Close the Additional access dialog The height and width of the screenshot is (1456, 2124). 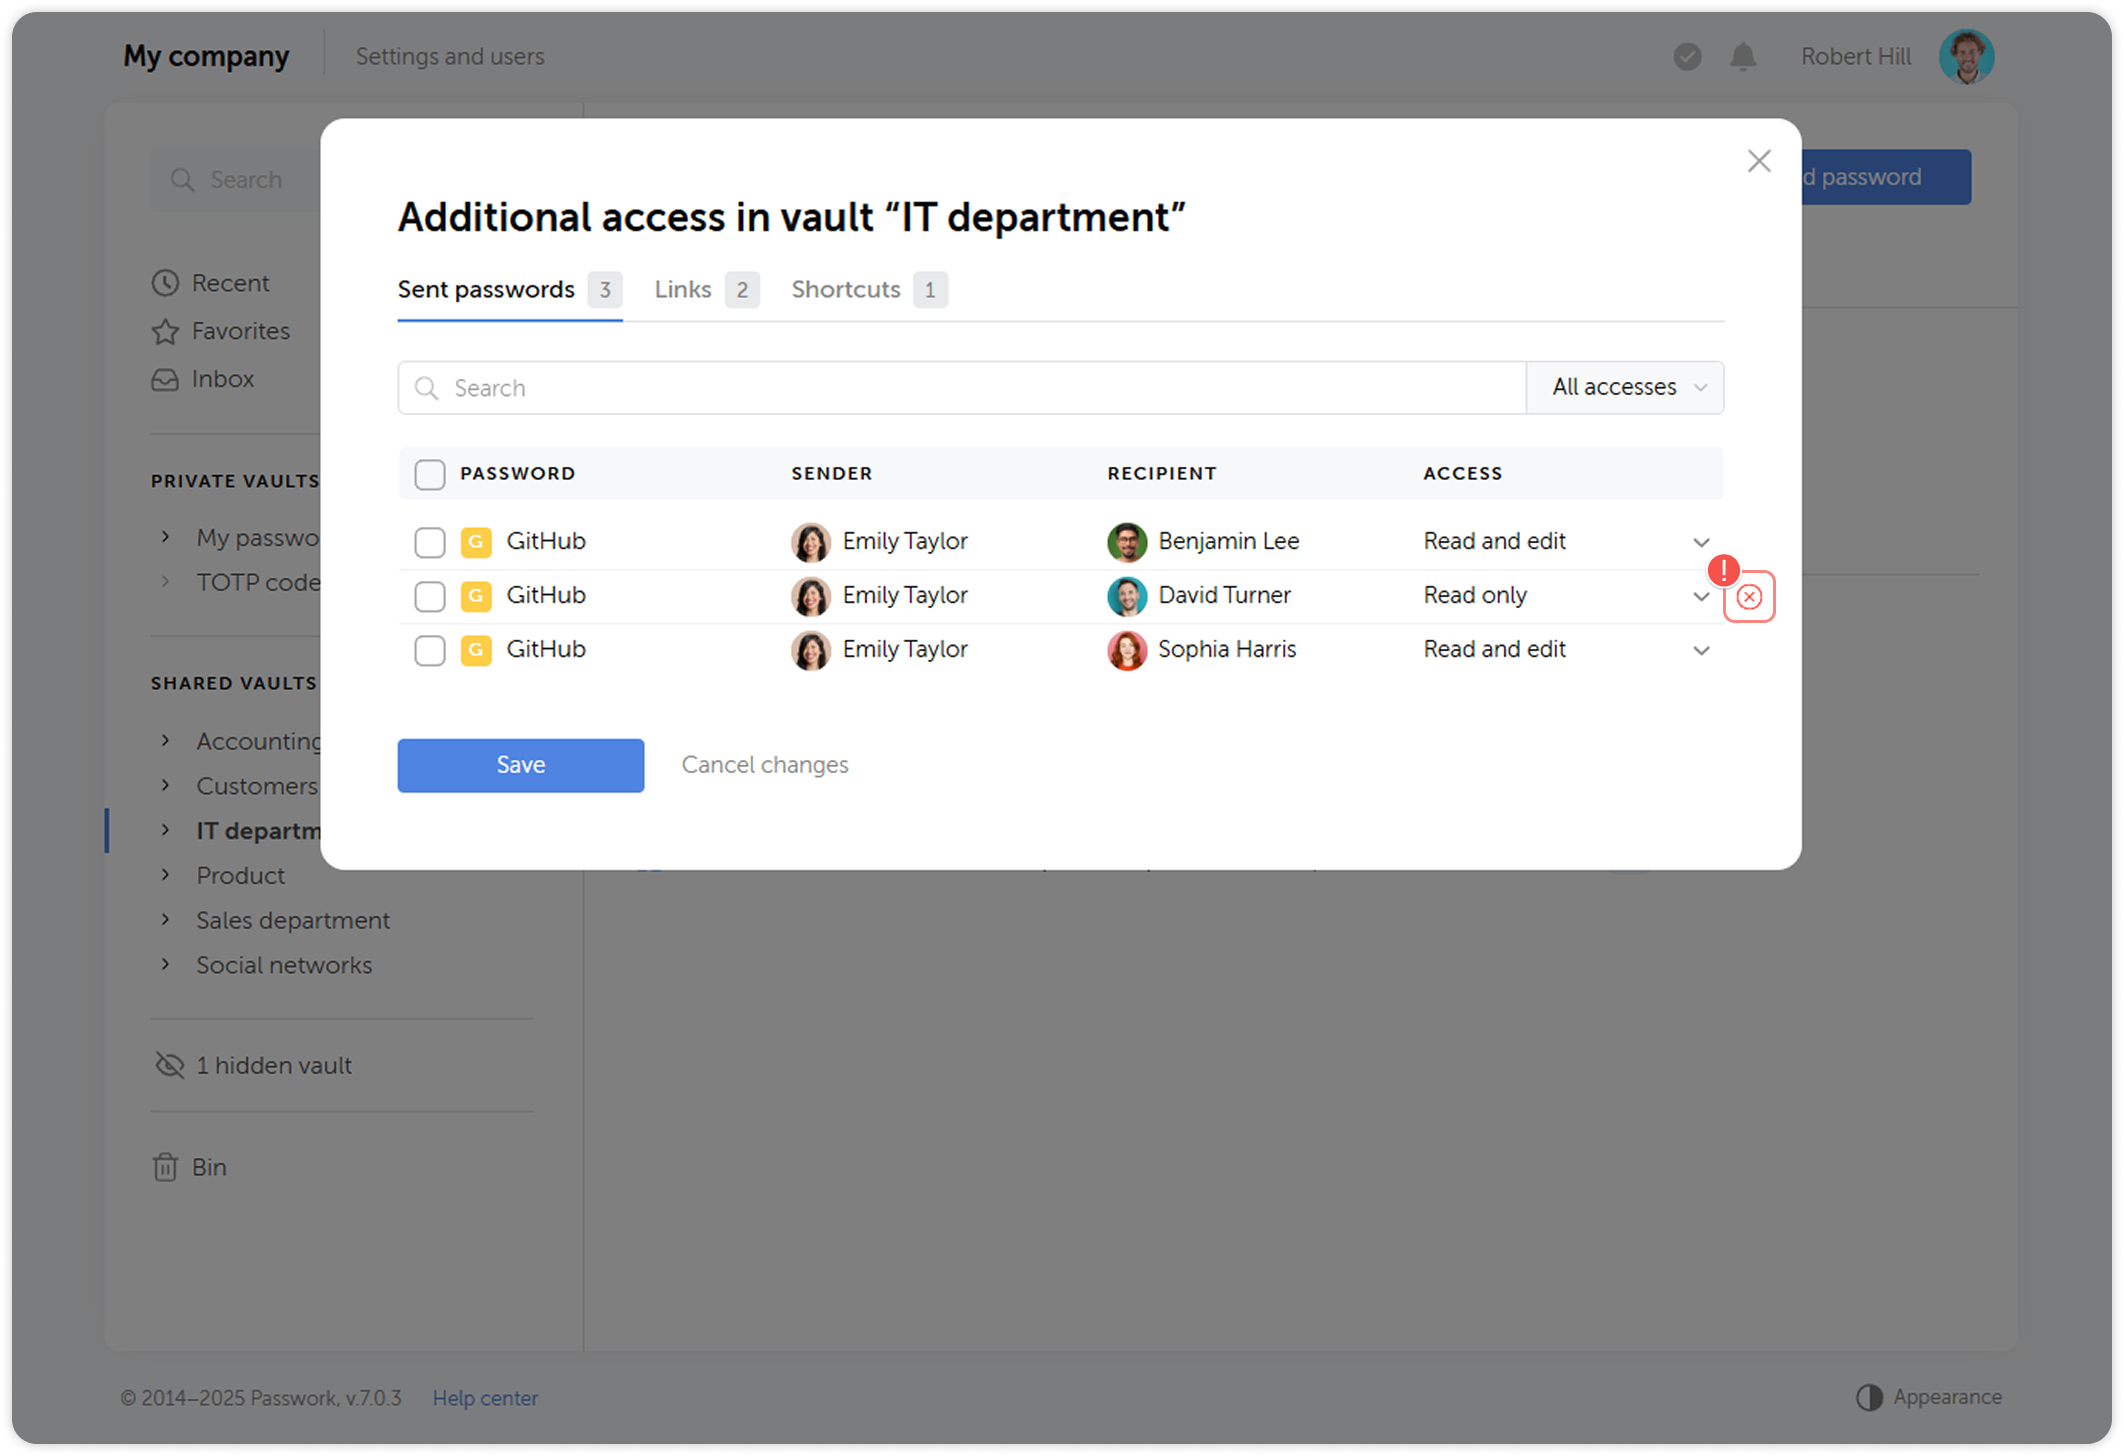pyautogui.click(x=1758, y=161)
